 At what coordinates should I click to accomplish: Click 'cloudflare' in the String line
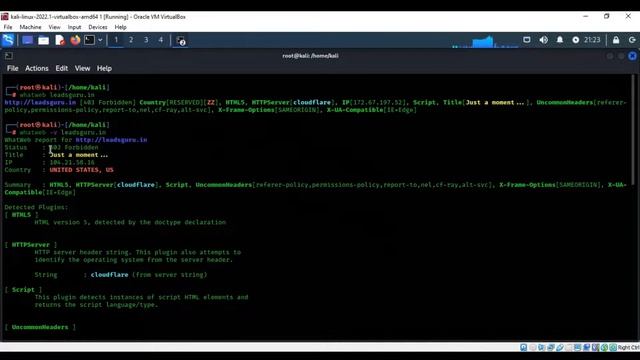pos(109,275)
